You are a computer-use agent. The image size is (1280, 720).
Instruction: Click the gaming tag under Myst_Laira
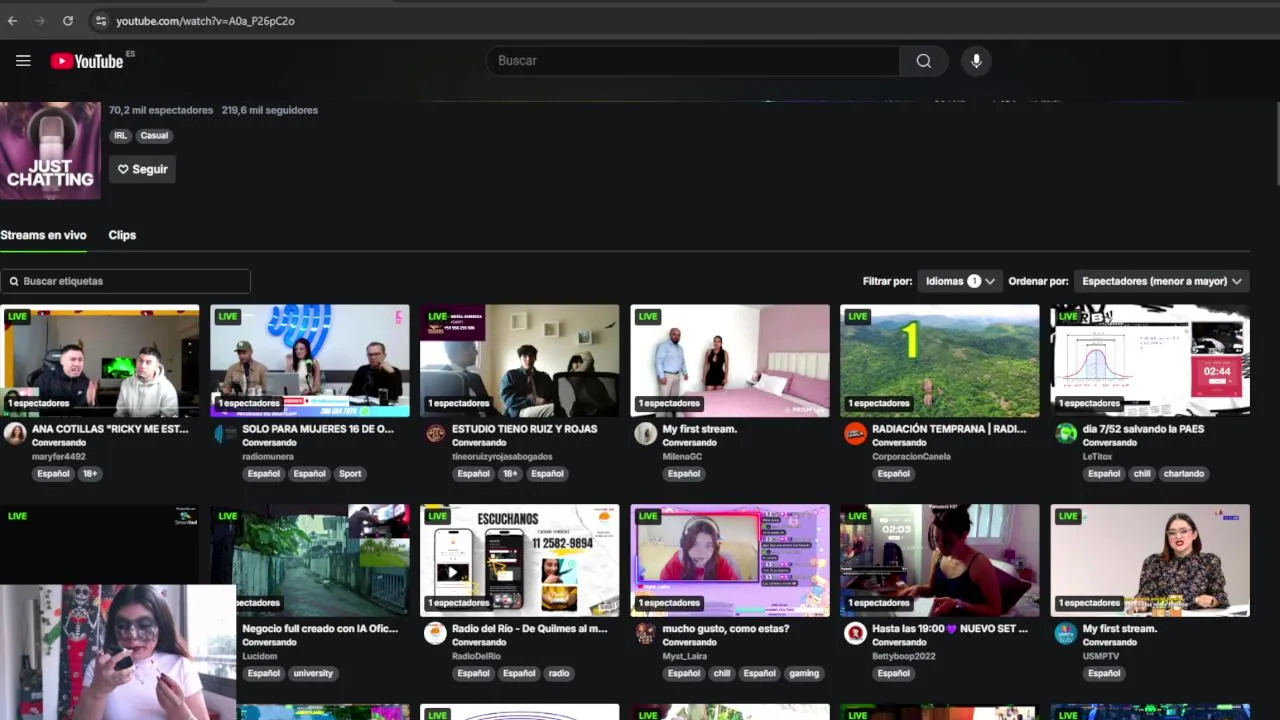pyautogui.click(x=804, y=674)
